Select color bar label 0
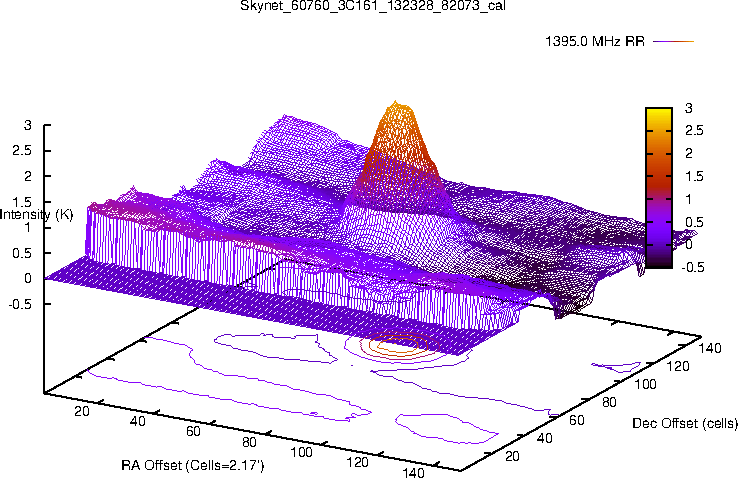 coord(689,244)
